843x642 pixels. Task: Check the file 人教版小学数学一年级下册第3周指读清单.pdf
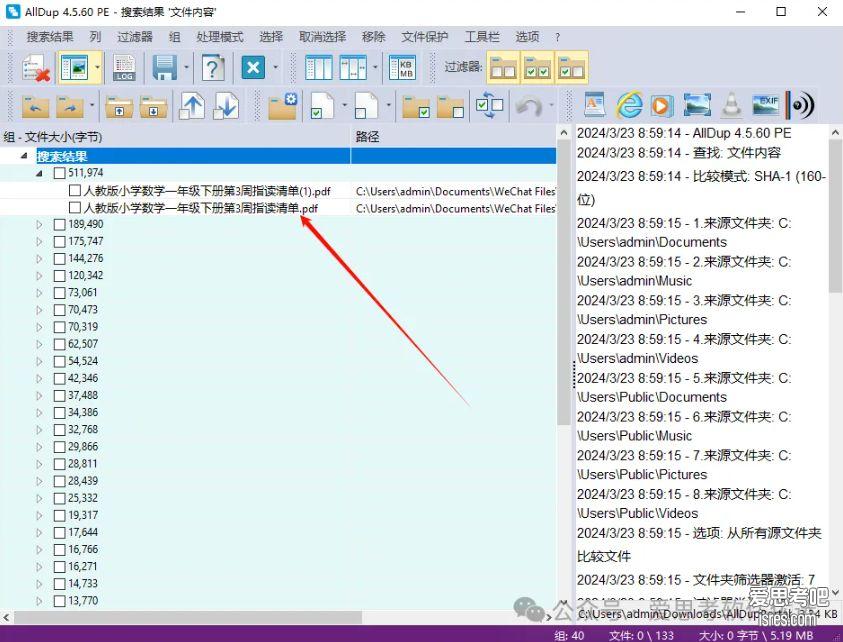pos(75,208)
